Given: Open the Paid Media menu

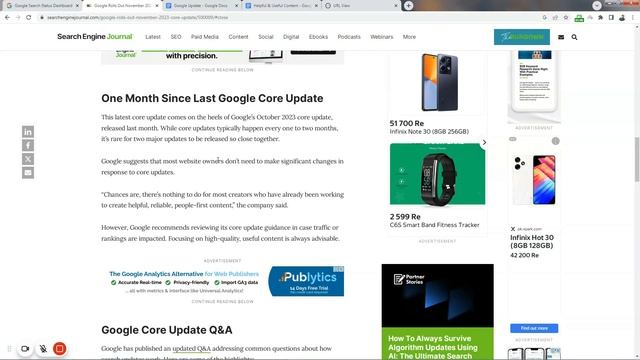Looking at the screenshot, I should point(205,37).
